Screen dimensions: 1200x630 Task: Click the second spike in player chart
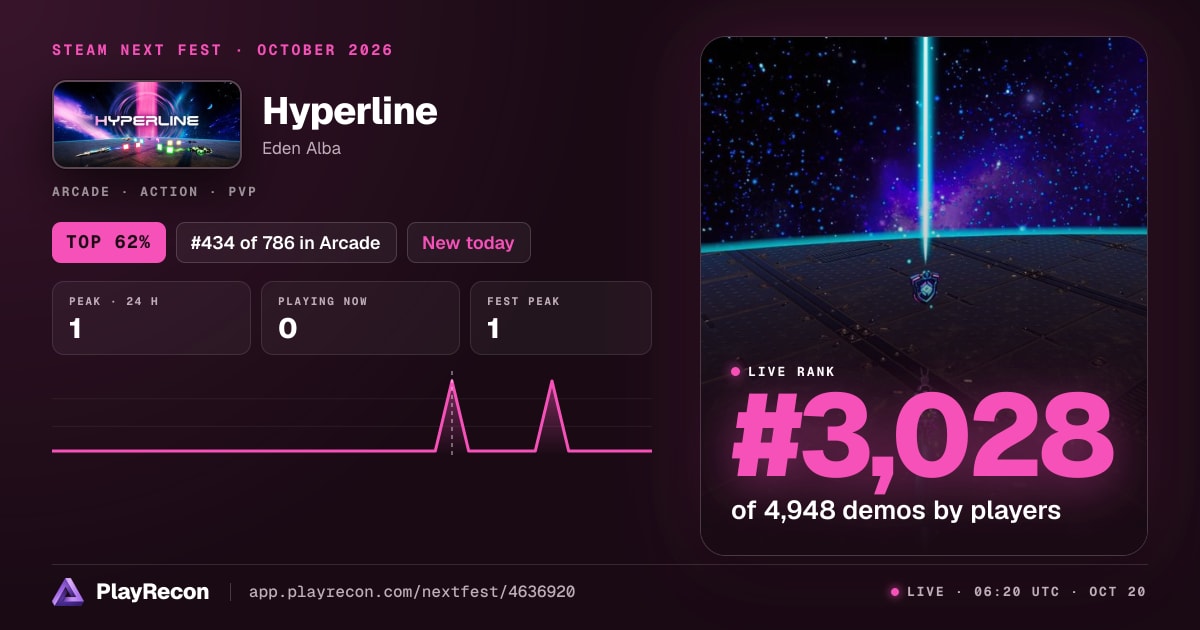point(551,415)
